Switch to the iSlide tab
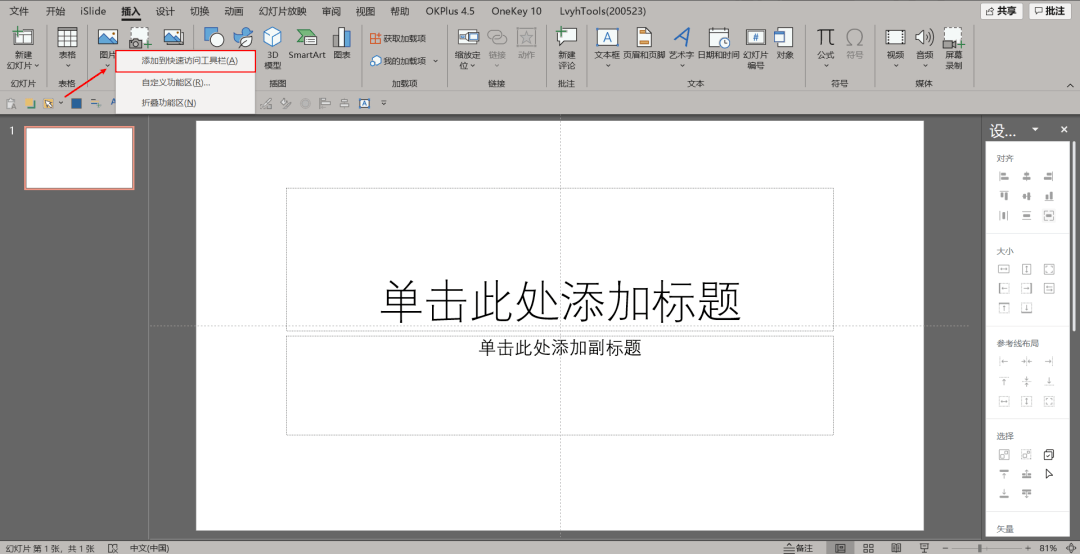The image size is (1080, 554). pyautogui.click(x=93, y=11)
